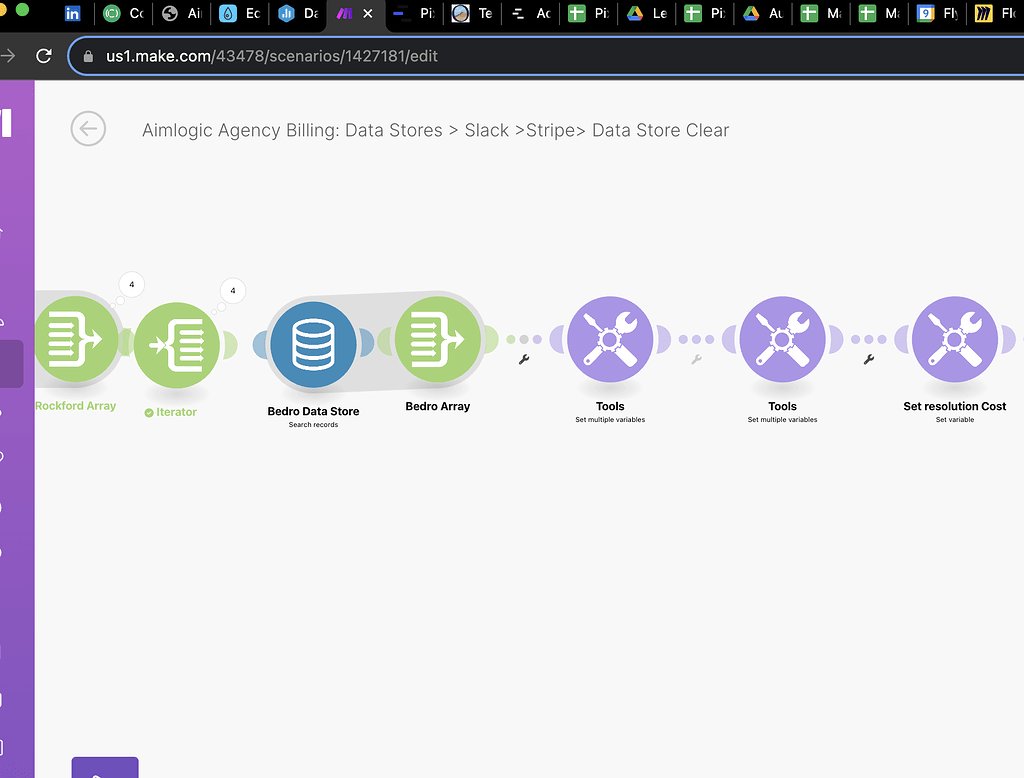The height and width of the screenshot is (778, 1024).
Task: Open the Set resolution Cost module
Action: (954, 338)
